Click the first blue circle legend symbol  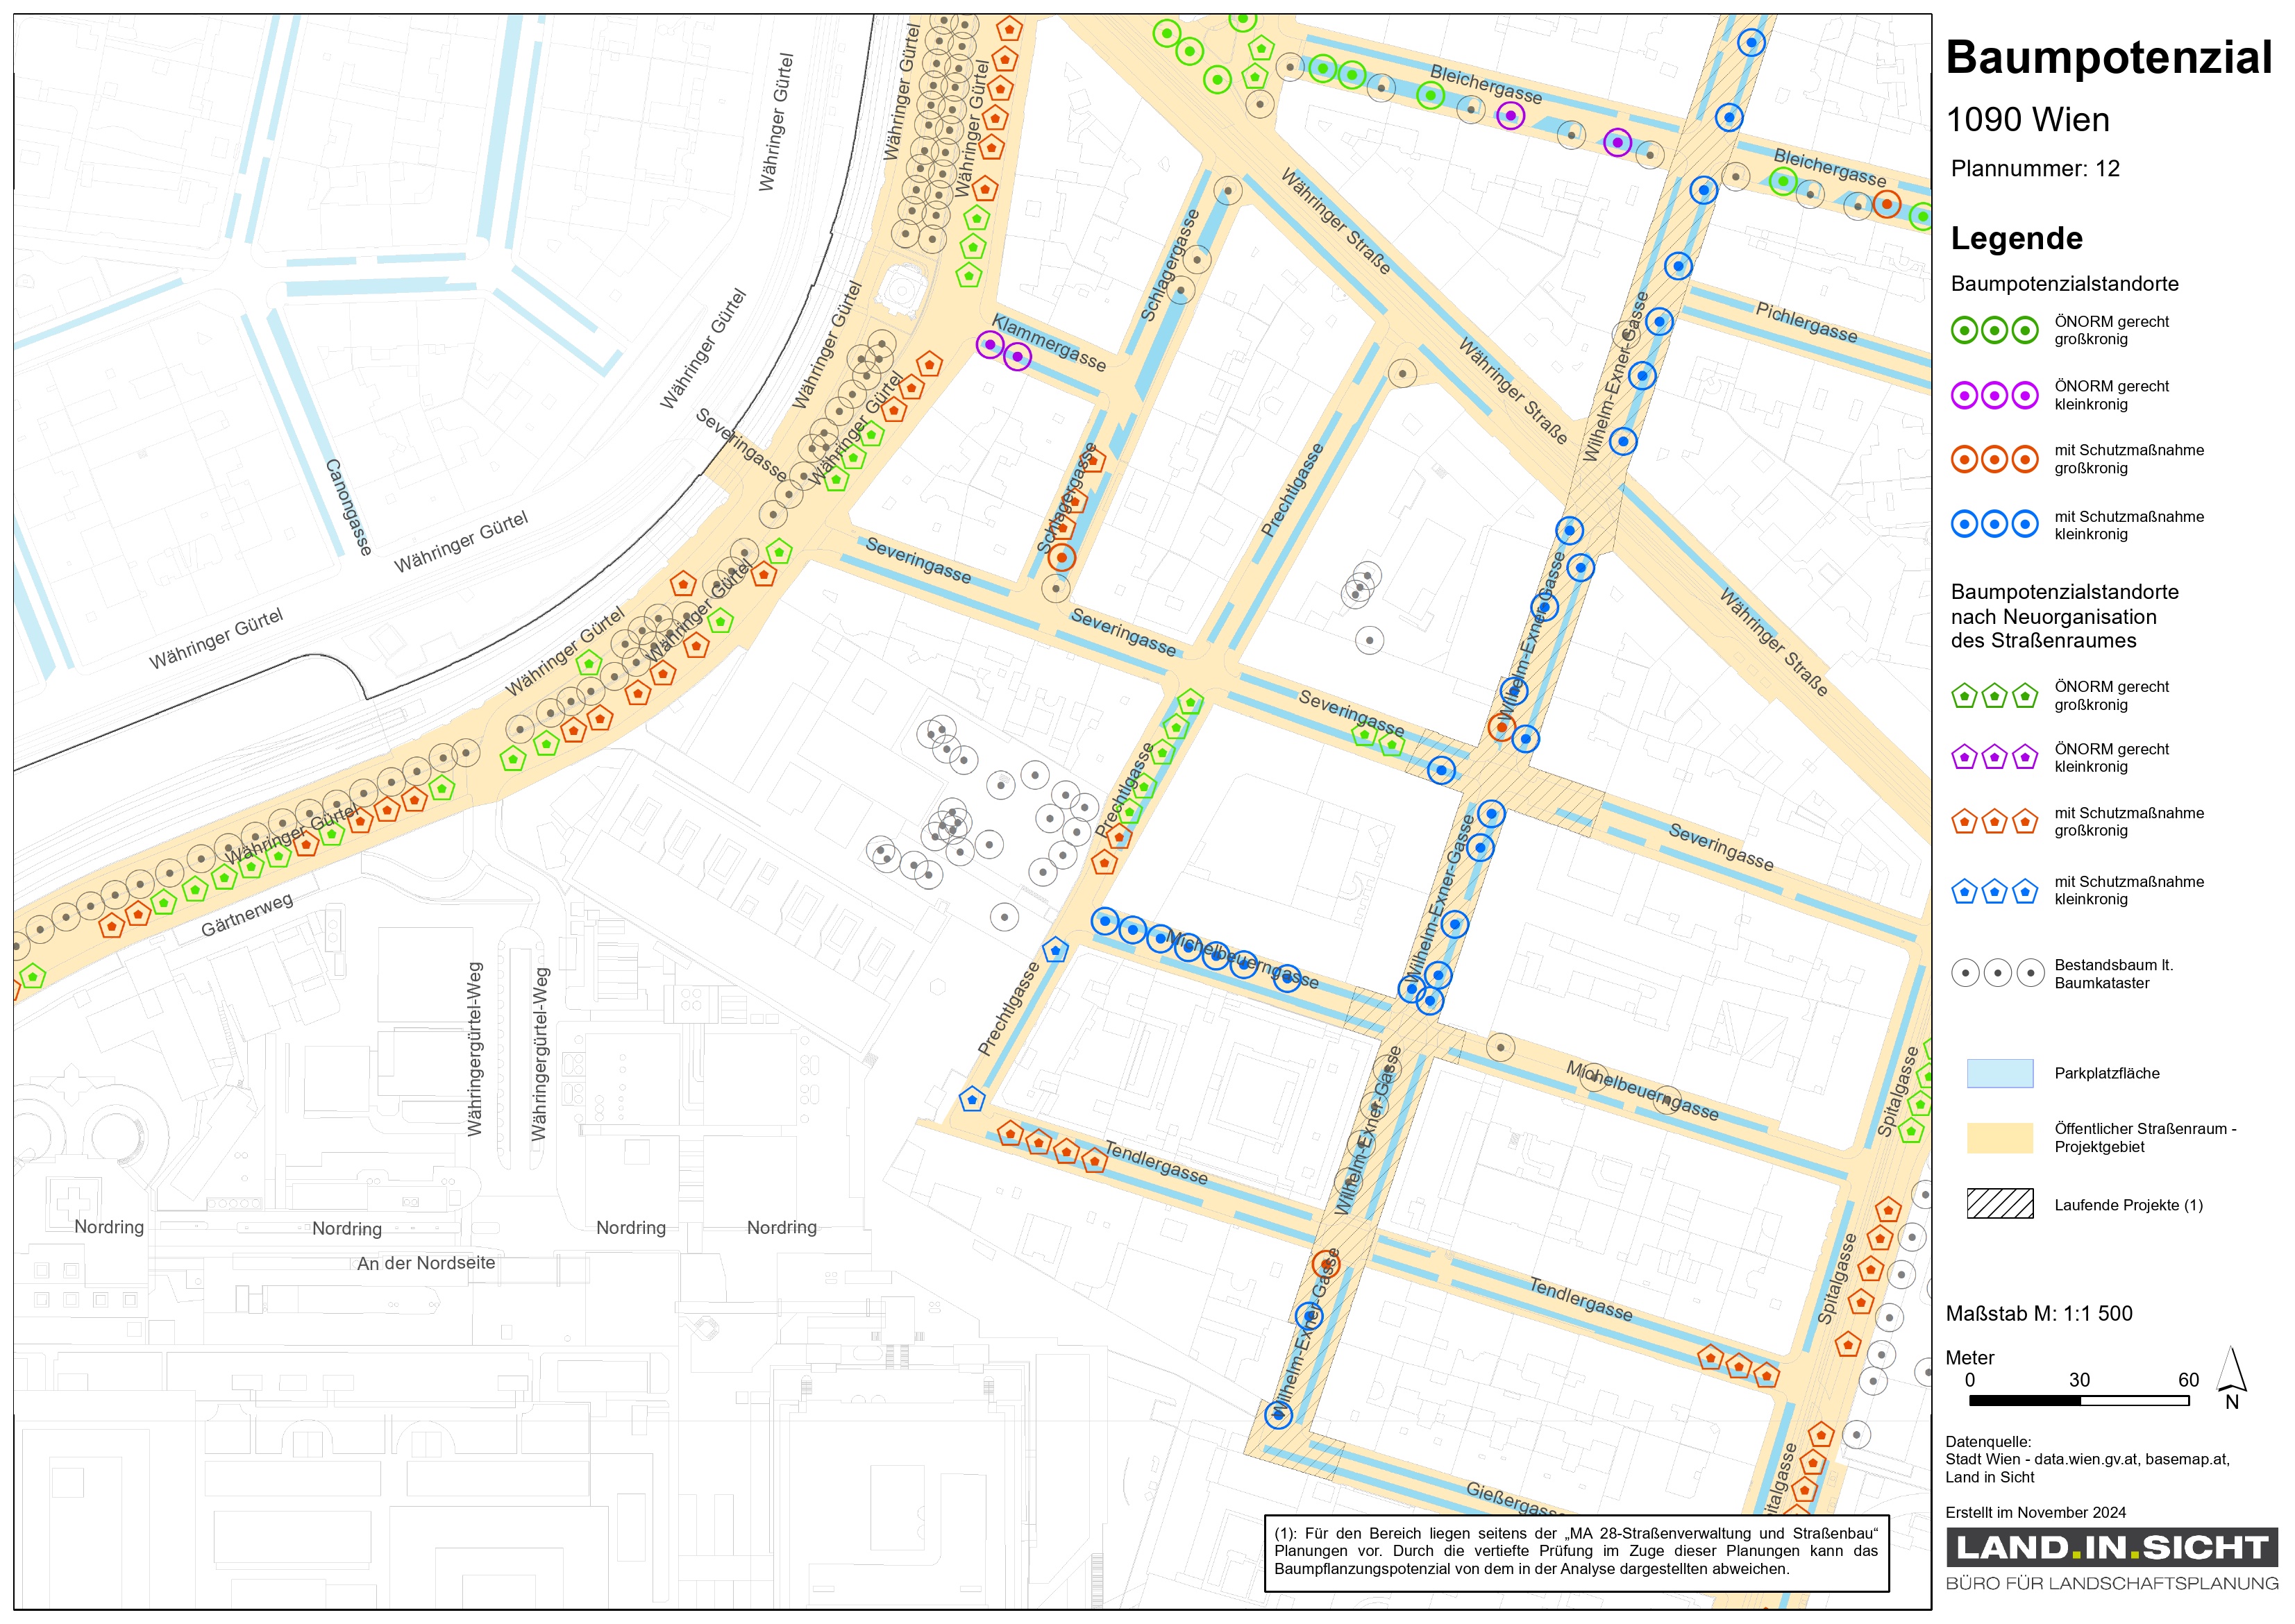tap(1964, 524)
